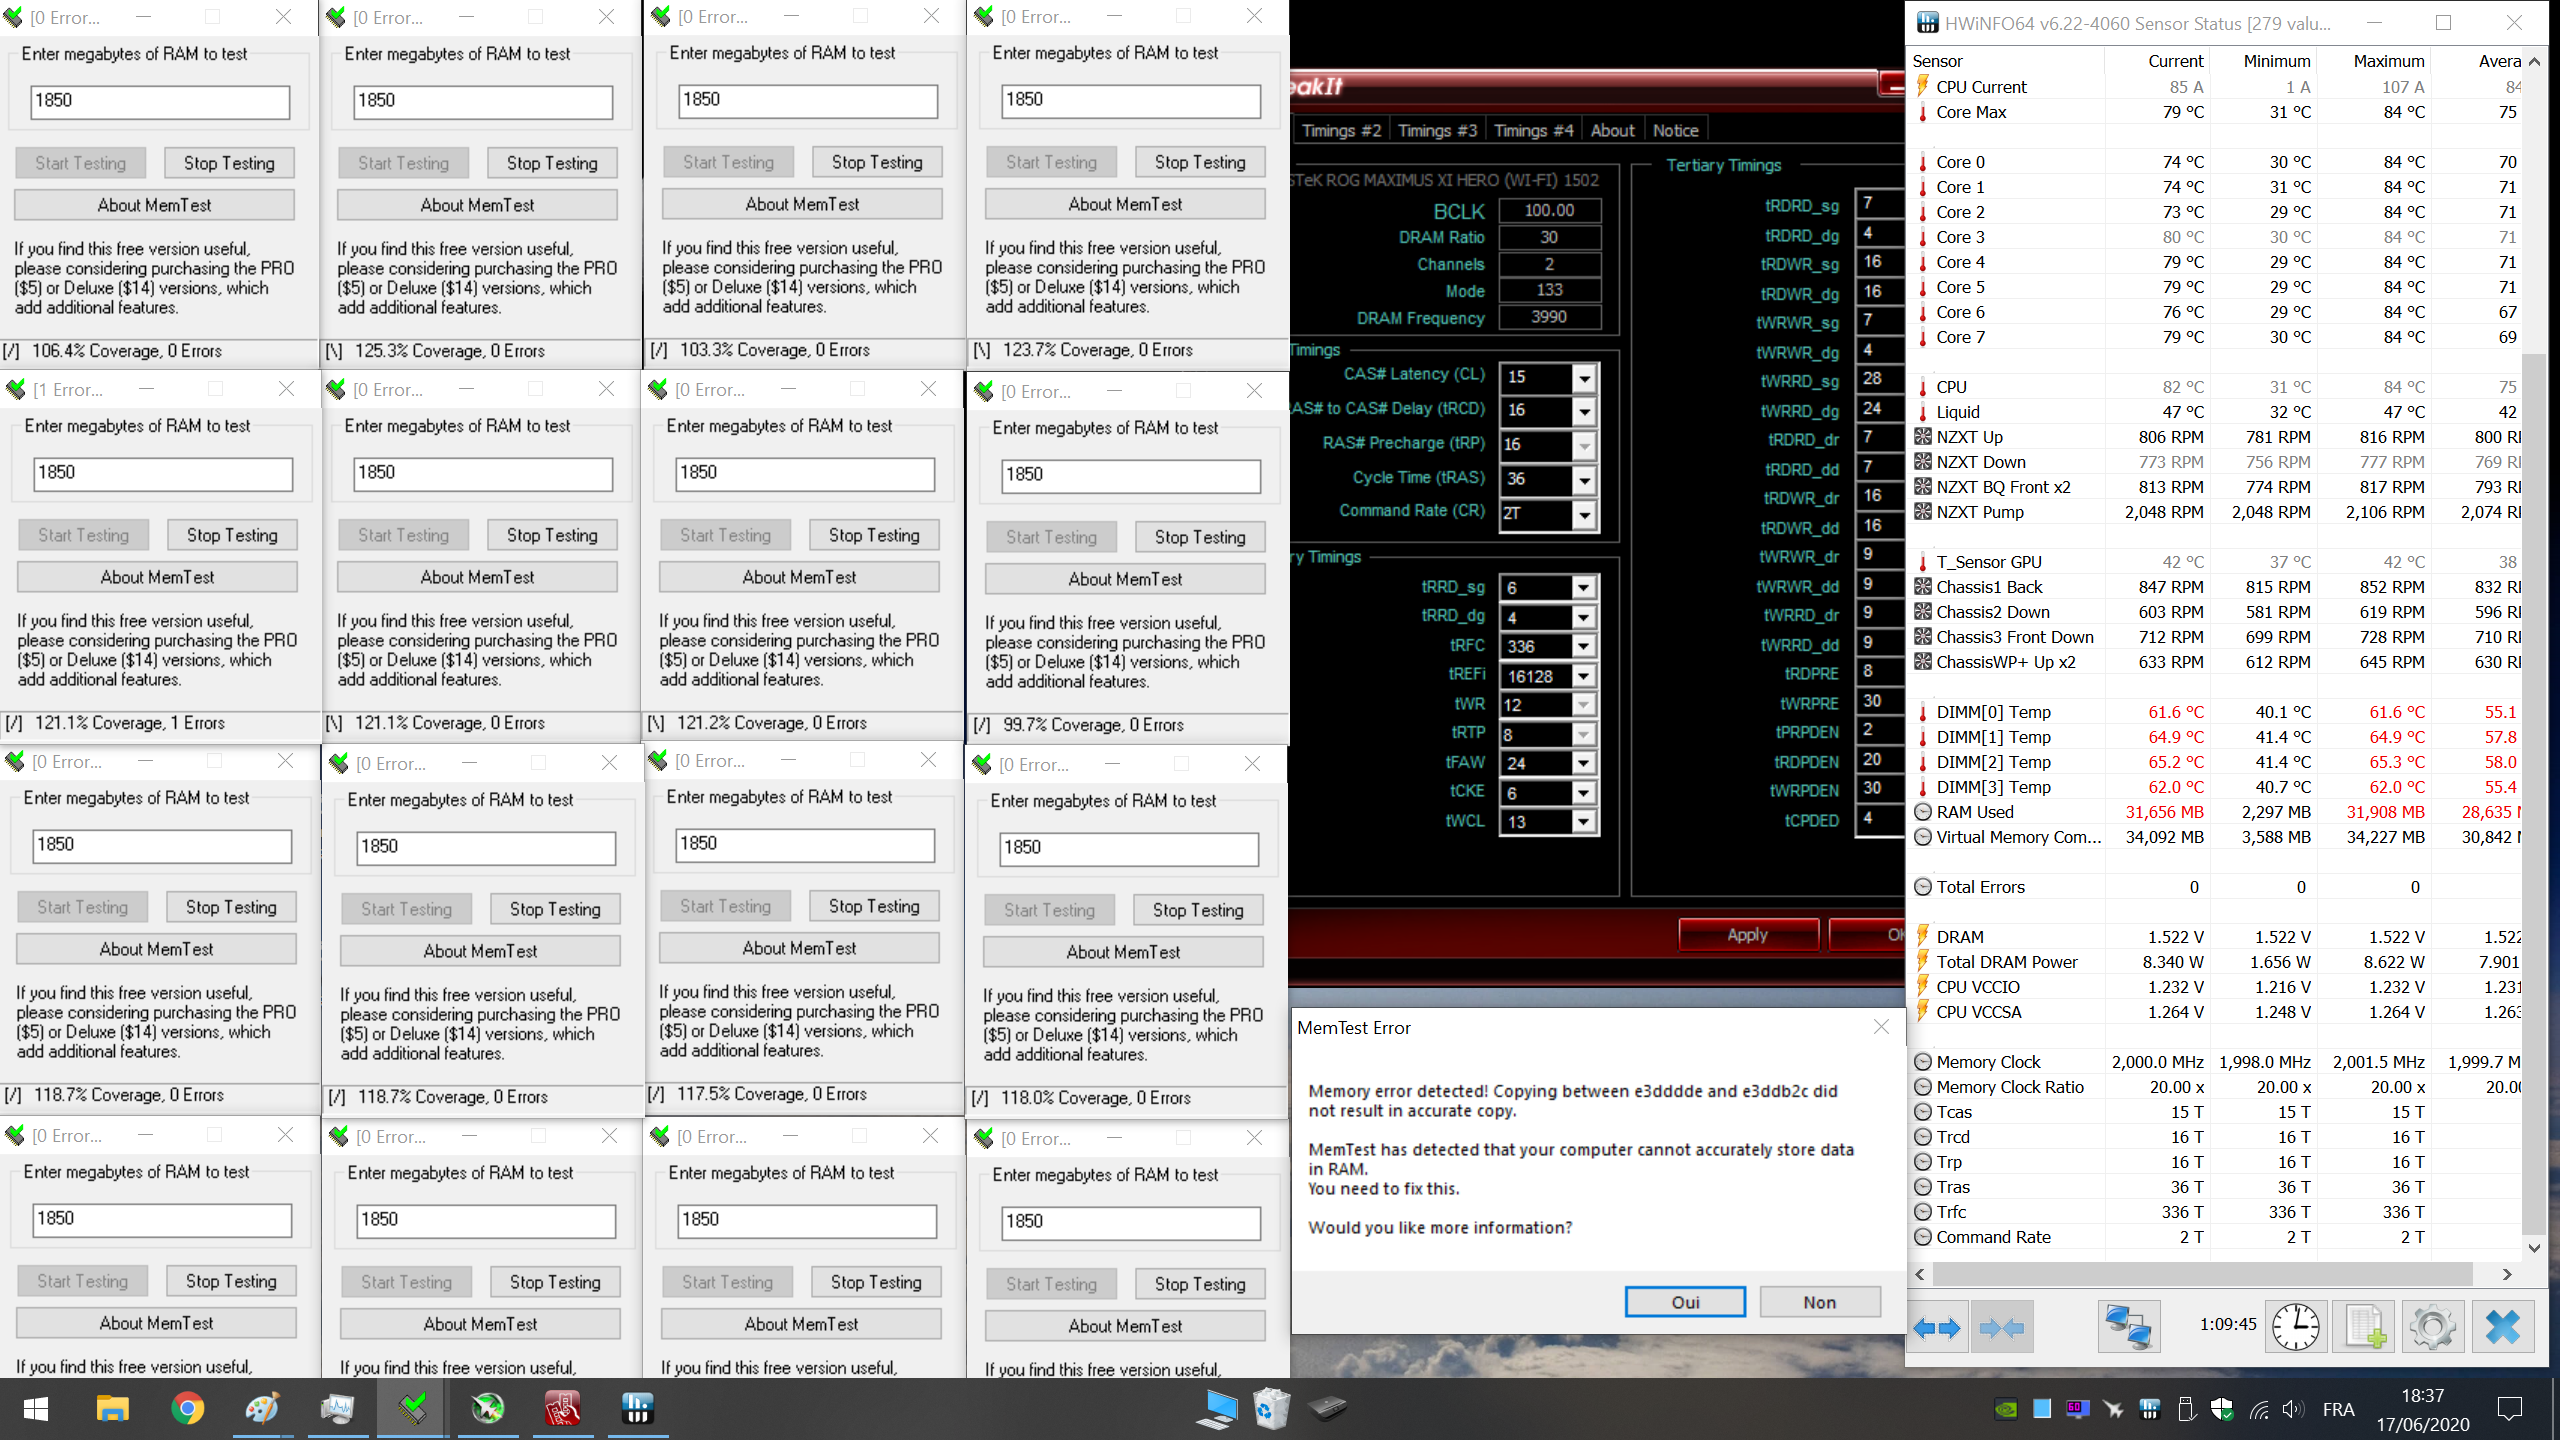Switch to the Timings #4 tab
The height and width of the screenshot is (1440, 2560).
[1533, 130]
